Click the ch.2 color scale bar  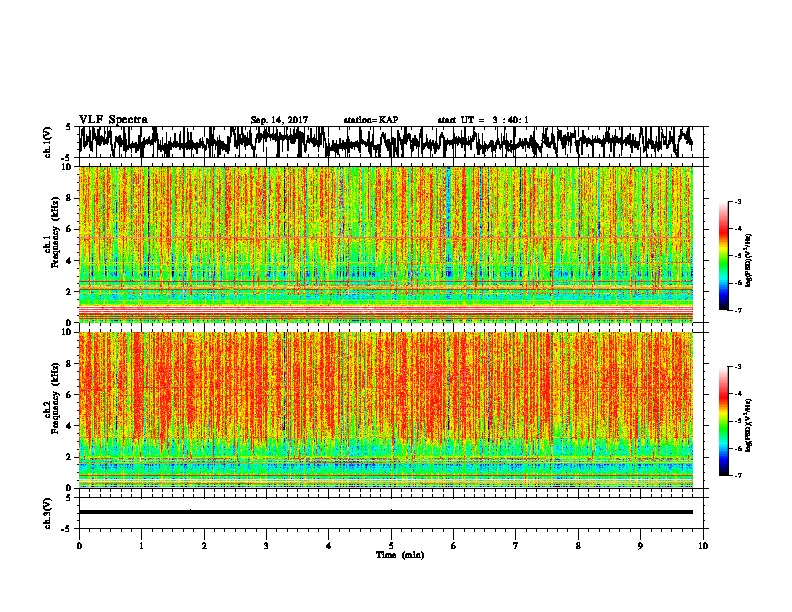point(724,421)
